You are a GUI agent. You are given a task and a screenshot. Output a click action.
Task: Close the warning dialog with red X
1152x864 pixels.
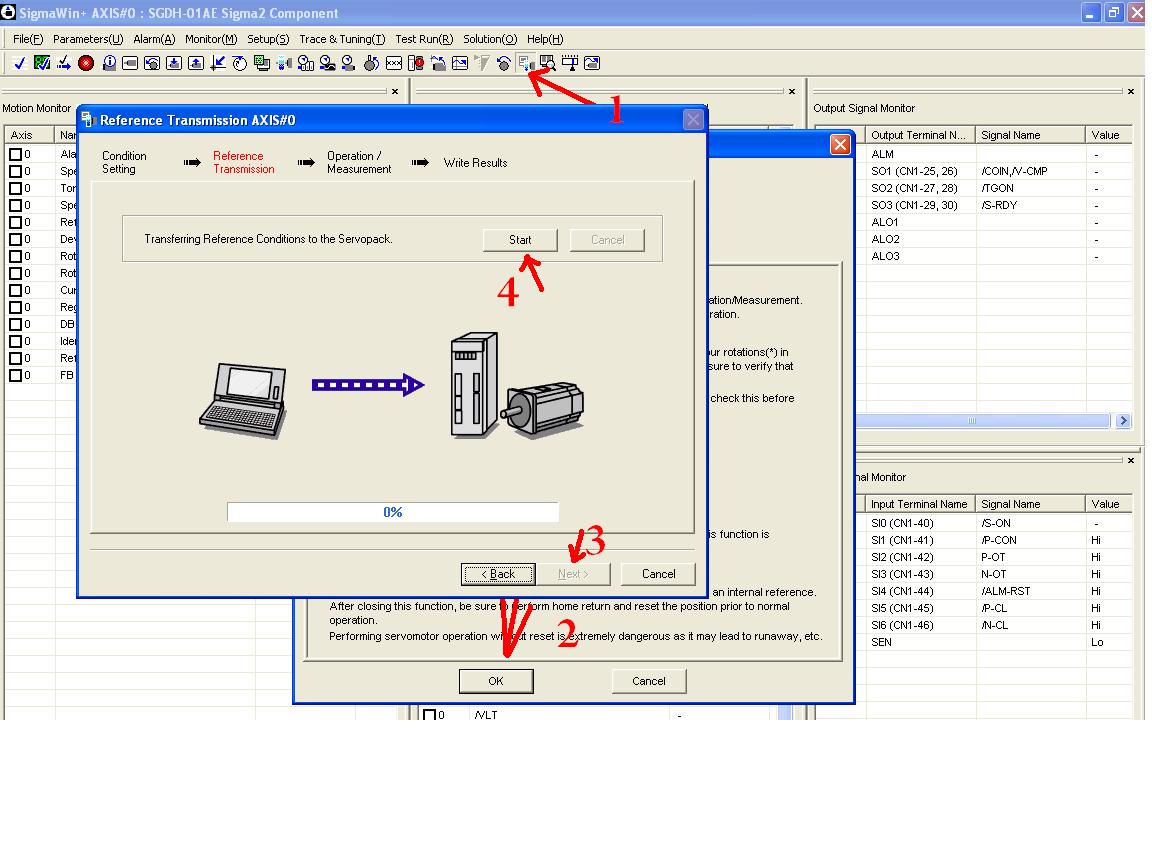coord(840,145)
